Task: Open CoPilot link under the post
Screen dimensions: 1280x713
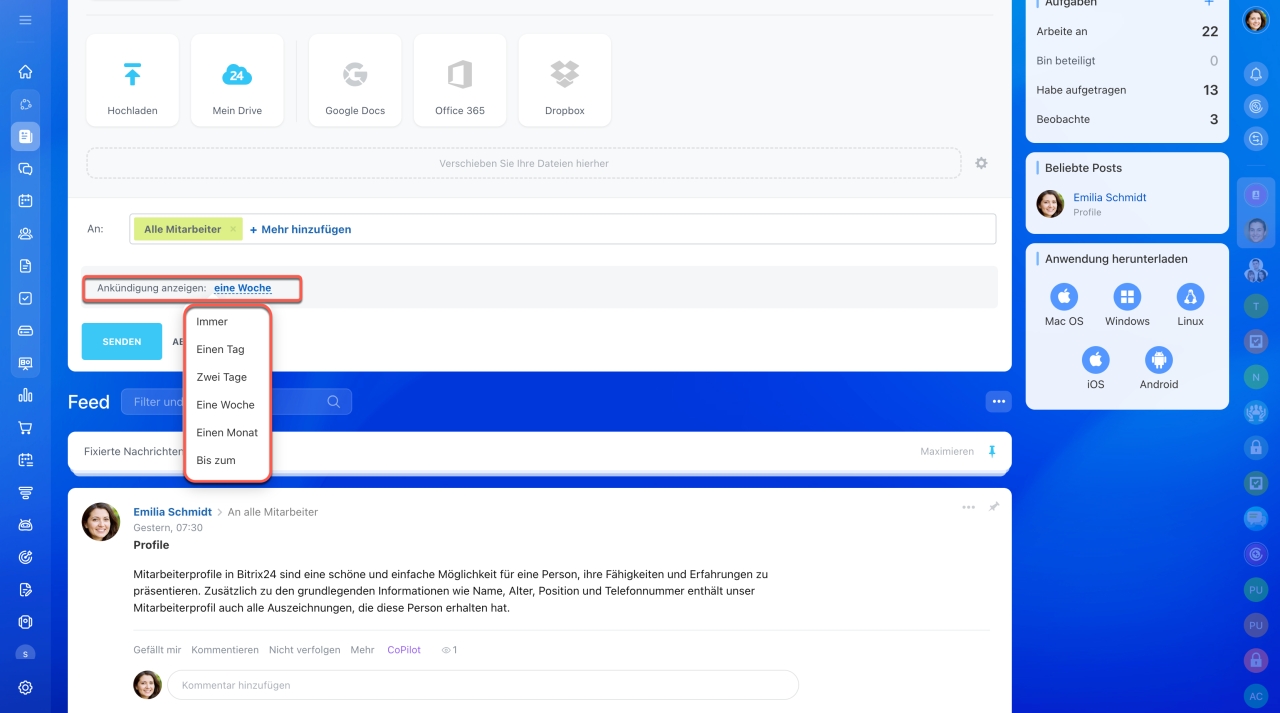Action: [x=404, y=650]
